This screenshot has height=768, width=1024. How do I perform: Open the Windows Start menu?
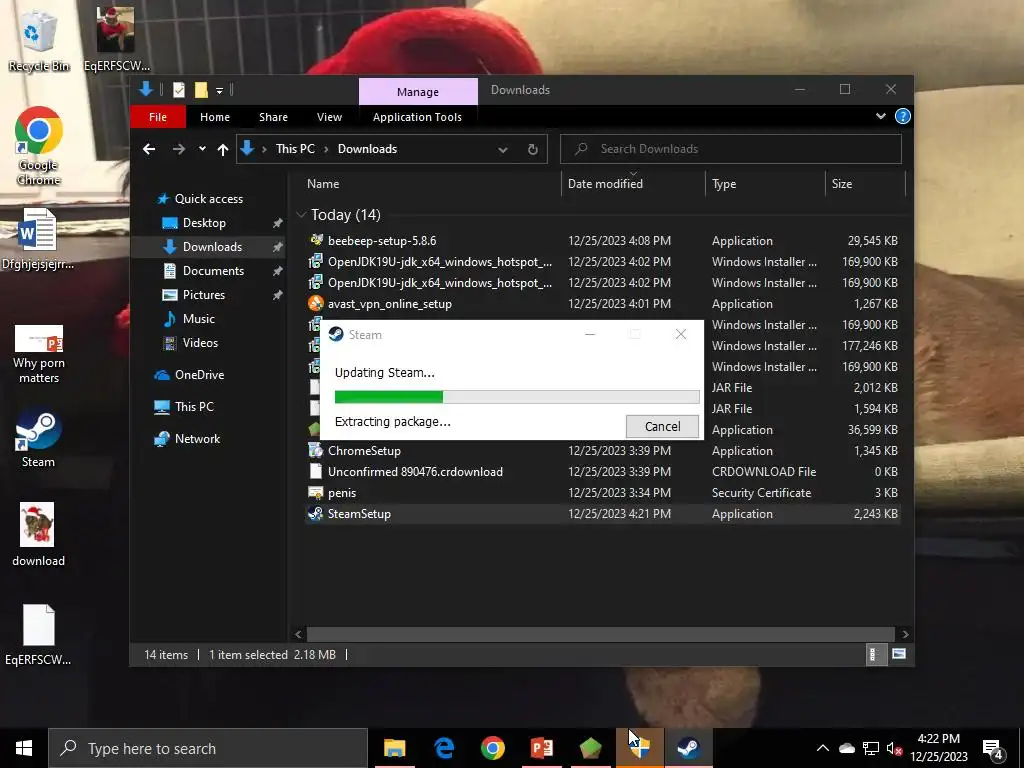pyautogui.click(x=24, y=748)
